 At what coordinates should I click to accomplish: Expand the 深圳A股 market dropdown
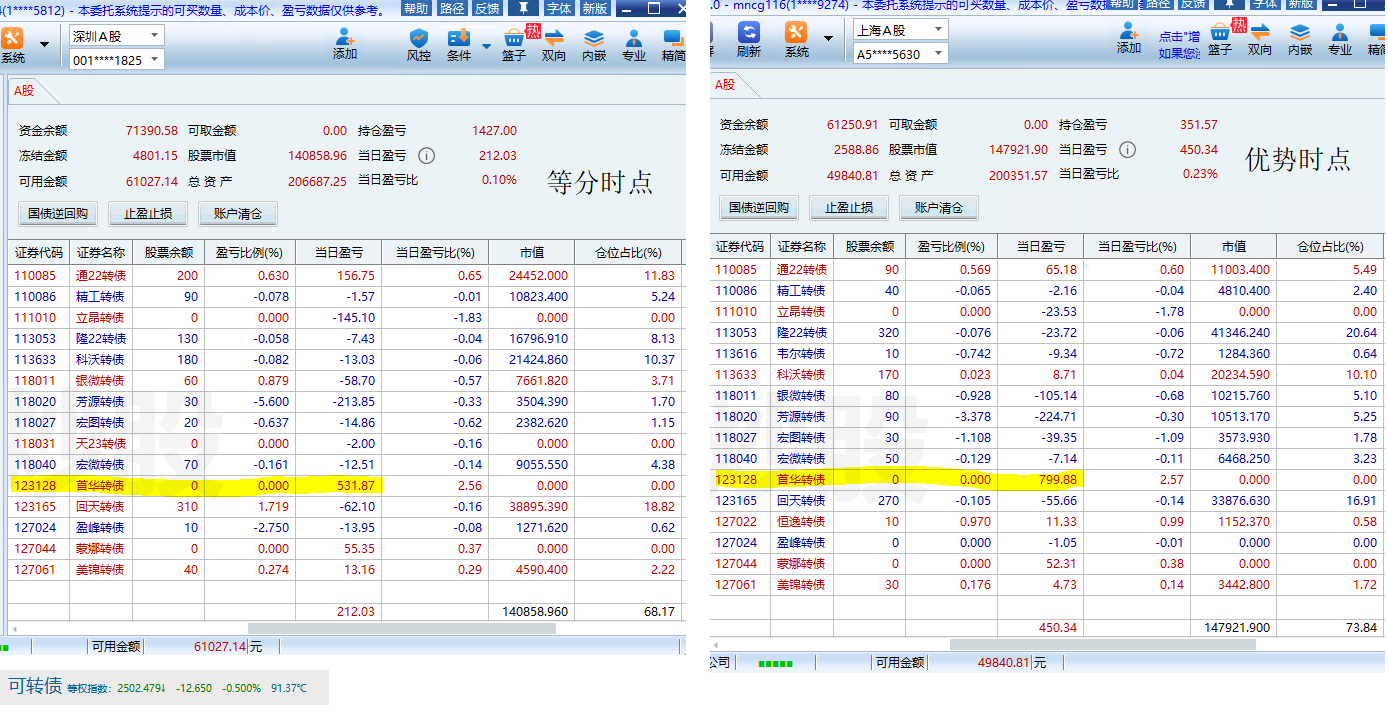coord(154,35)
